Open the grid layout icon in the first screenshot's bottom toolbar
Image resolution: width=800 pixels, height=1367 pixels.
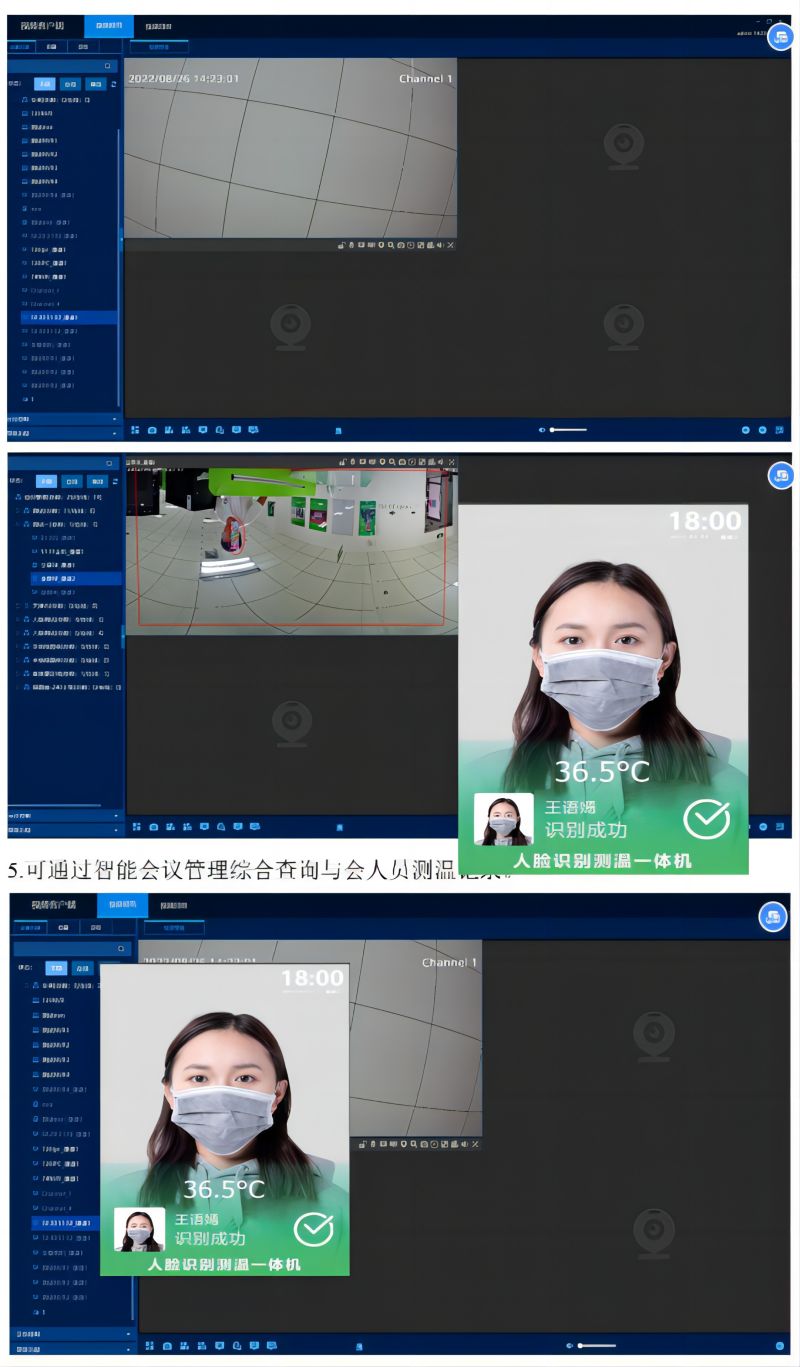(135, 430)
